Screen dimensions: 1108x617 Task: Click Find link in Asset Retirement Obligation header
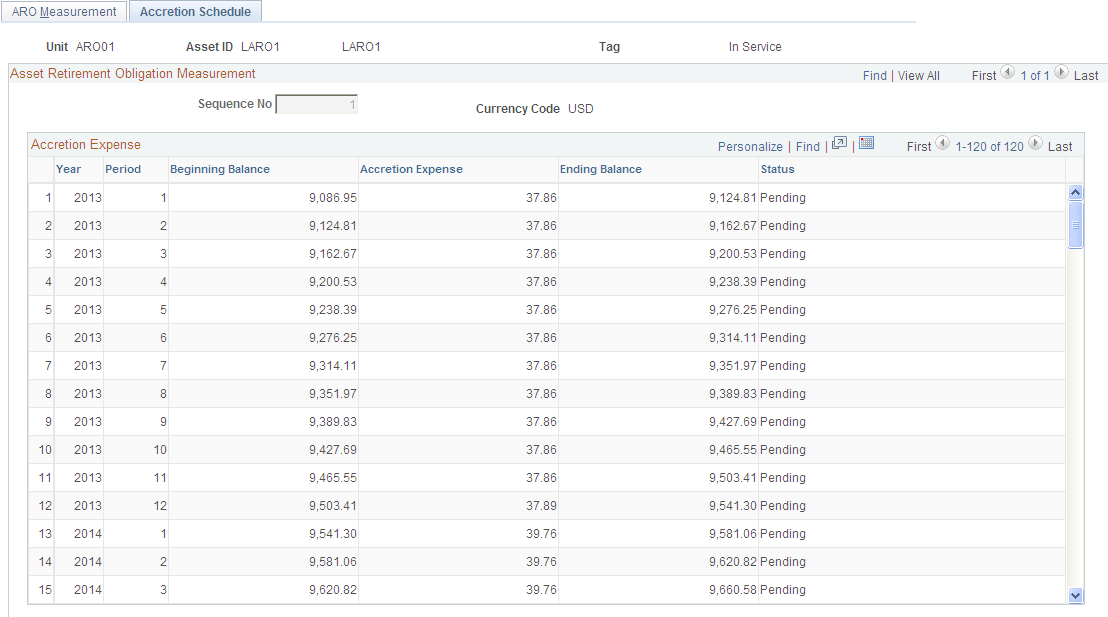[x=874, y=76]
